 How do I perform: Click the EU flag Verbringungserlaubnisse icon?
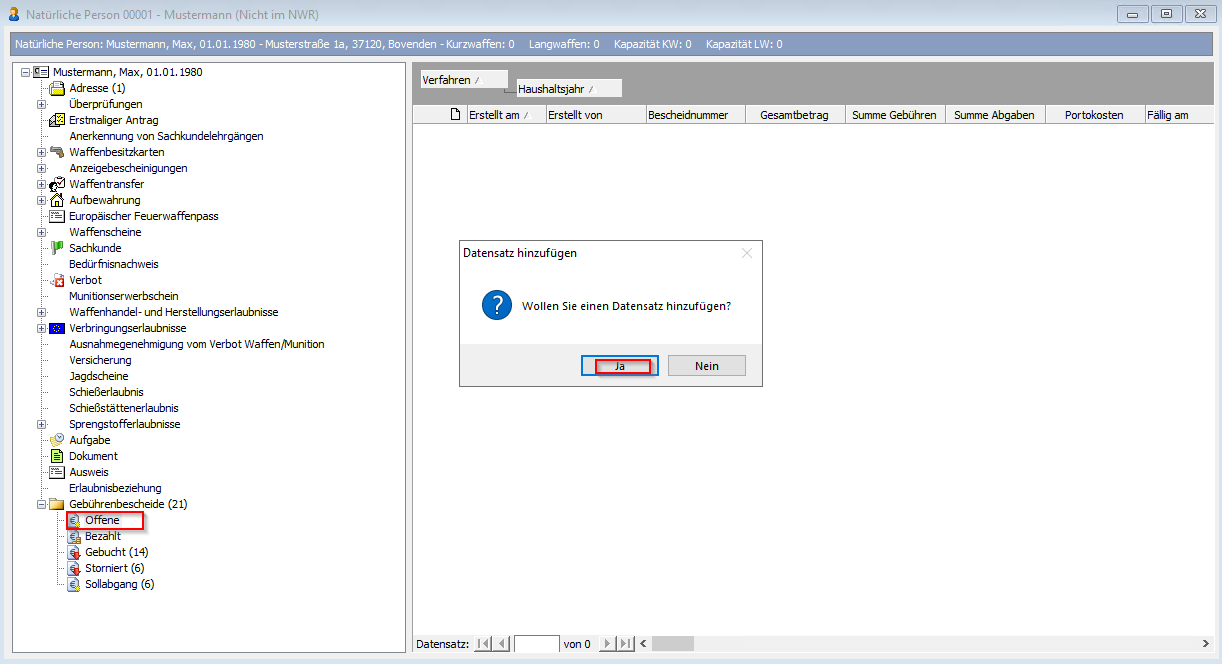(x=57, y=328)
